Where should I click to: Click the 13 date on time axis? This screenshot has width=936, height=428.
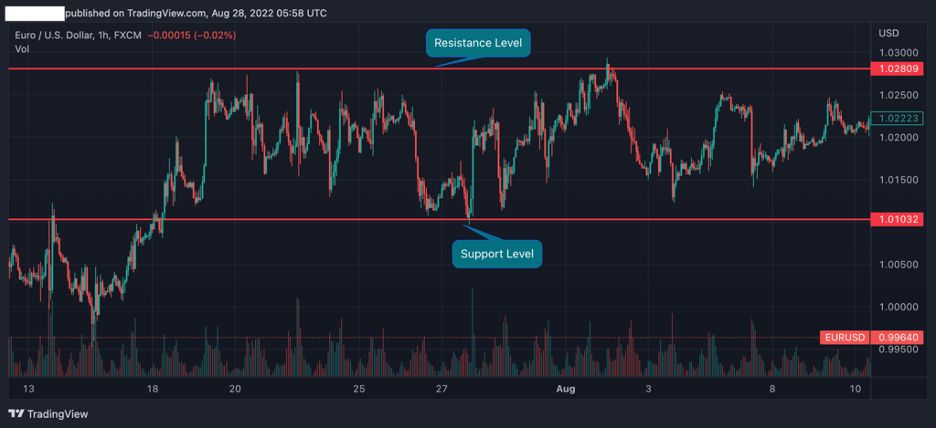pos(28,389)
